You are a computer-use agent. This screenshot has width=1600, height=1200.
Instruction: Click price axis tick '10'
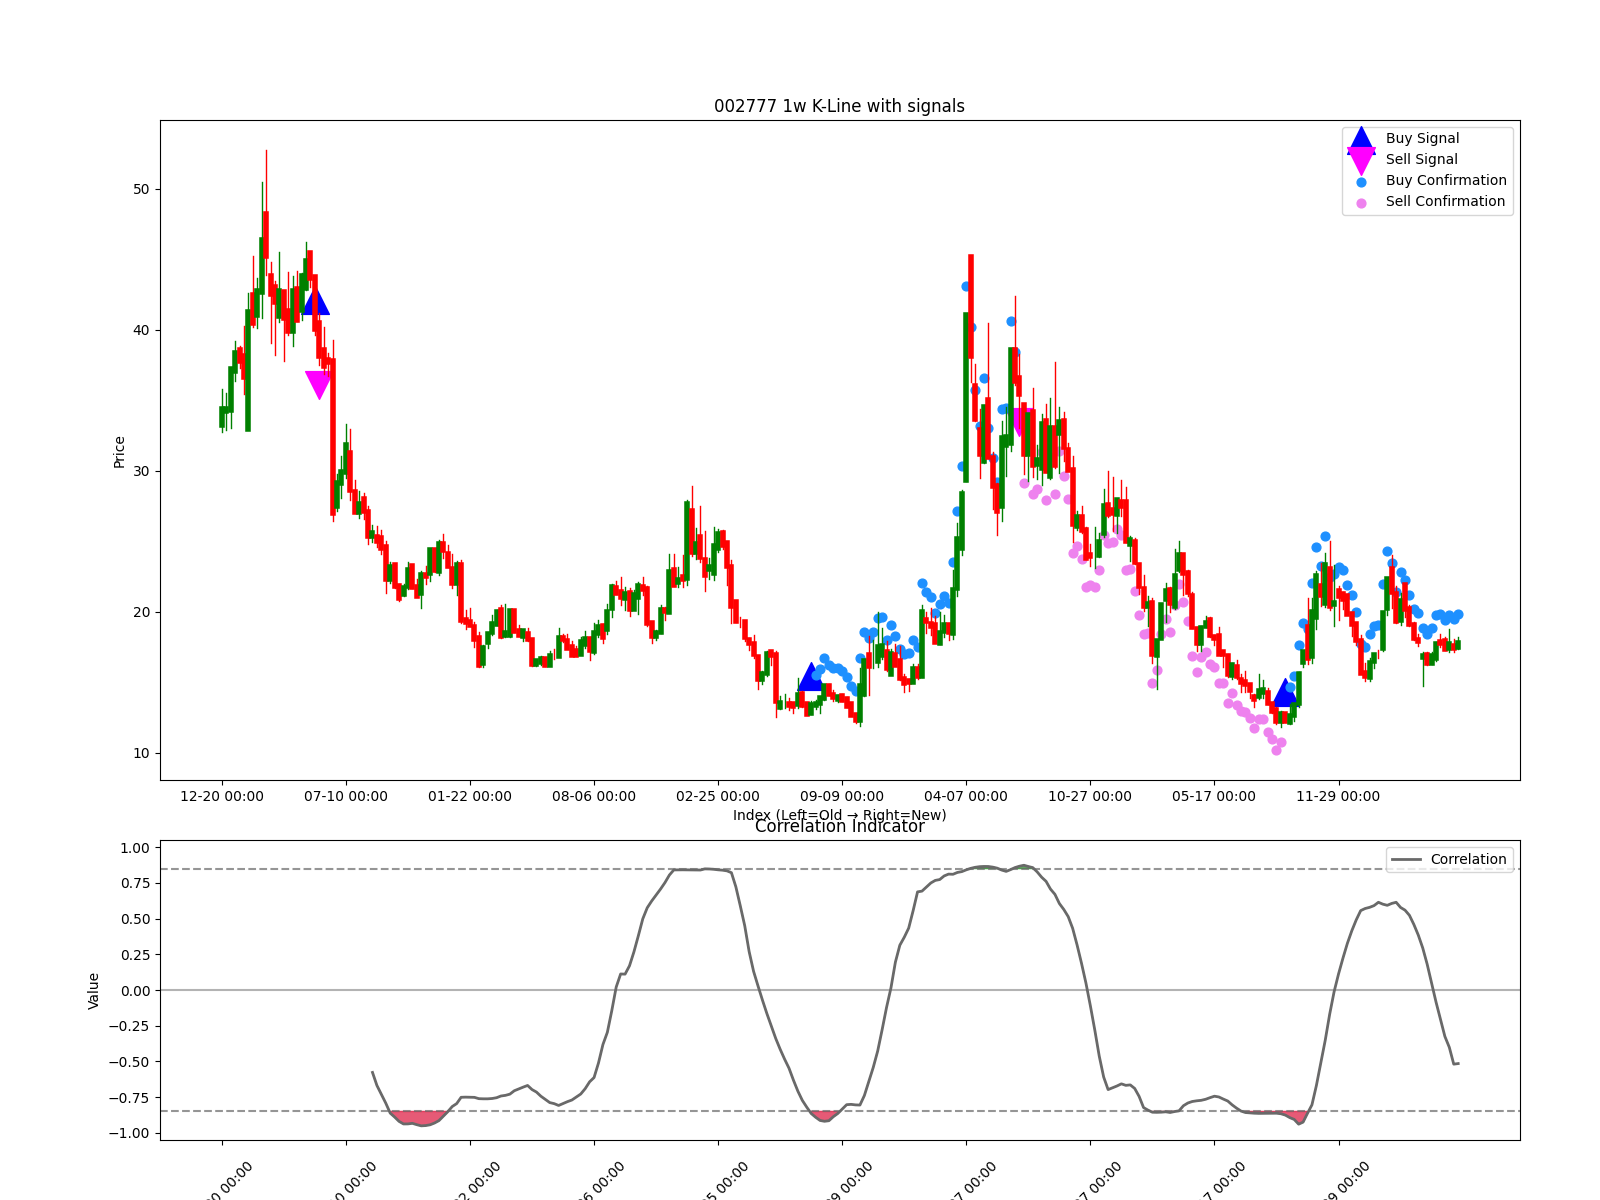(141, 753)
